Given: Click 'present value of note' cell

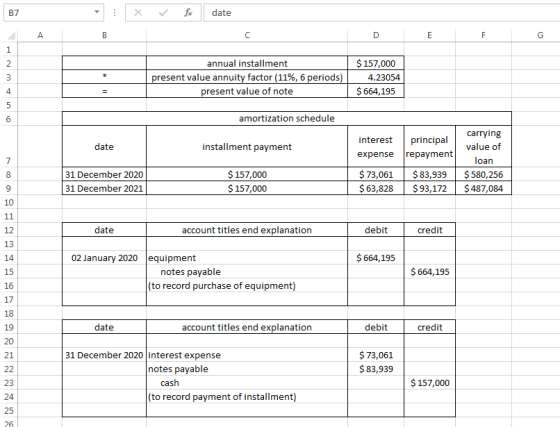Looking at the screenshot, I should click(x=247, y=91).
